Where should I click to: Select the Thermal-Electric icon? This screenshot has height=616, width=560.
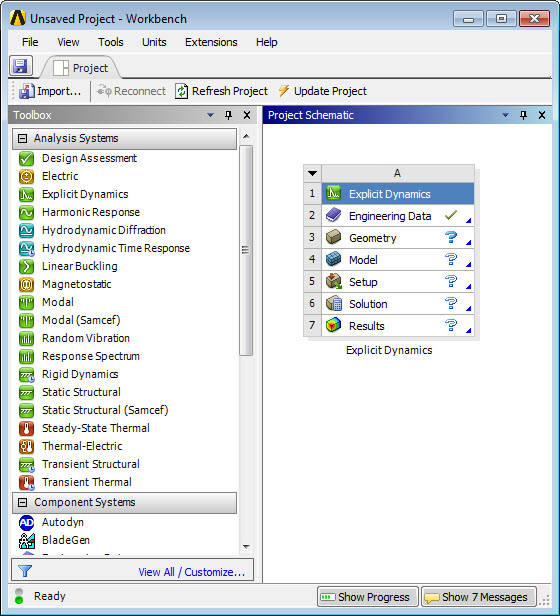tap(26, 447)
